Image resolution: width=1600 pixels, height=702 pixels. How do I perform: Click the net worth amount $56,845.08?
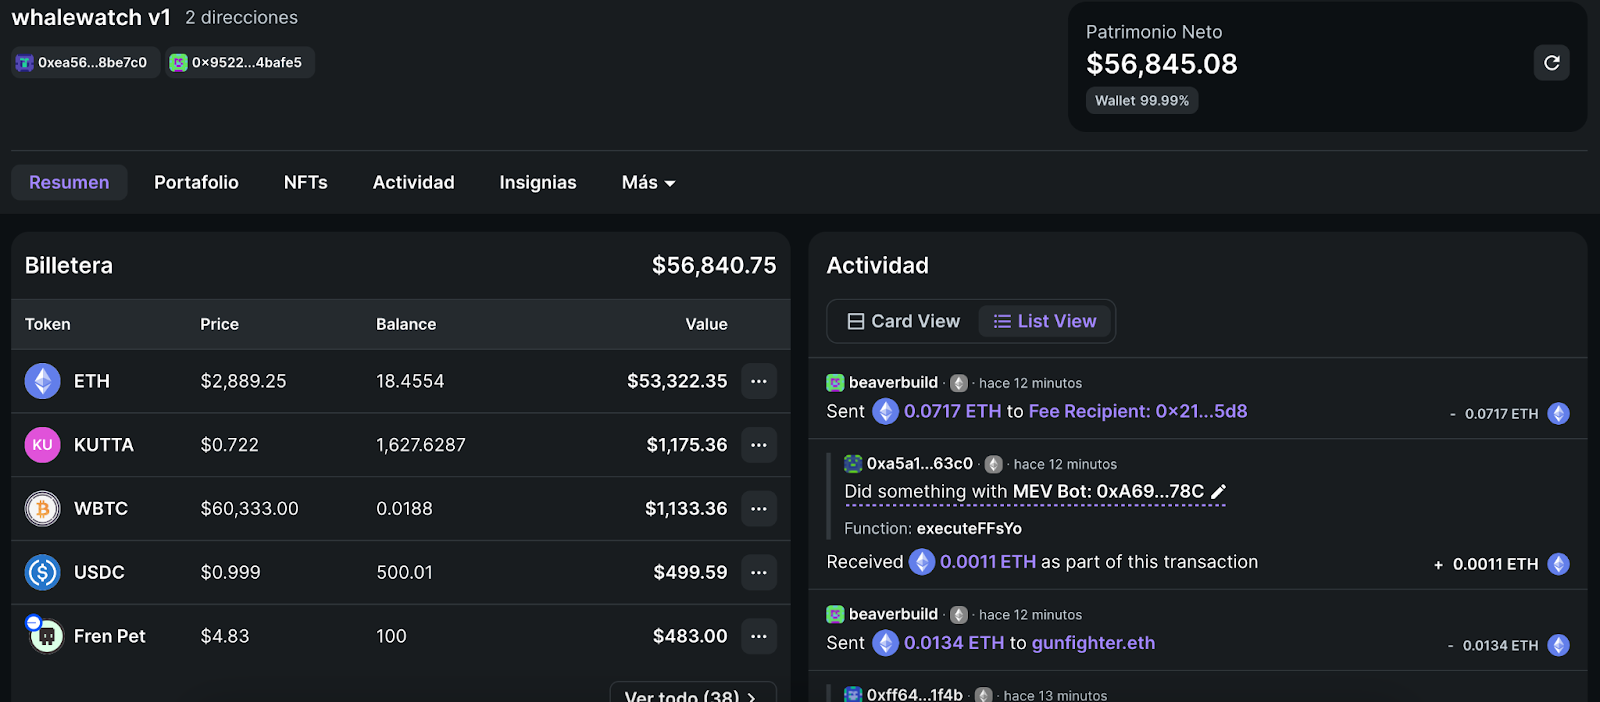pyautogui.click(x=1162, y=64)
